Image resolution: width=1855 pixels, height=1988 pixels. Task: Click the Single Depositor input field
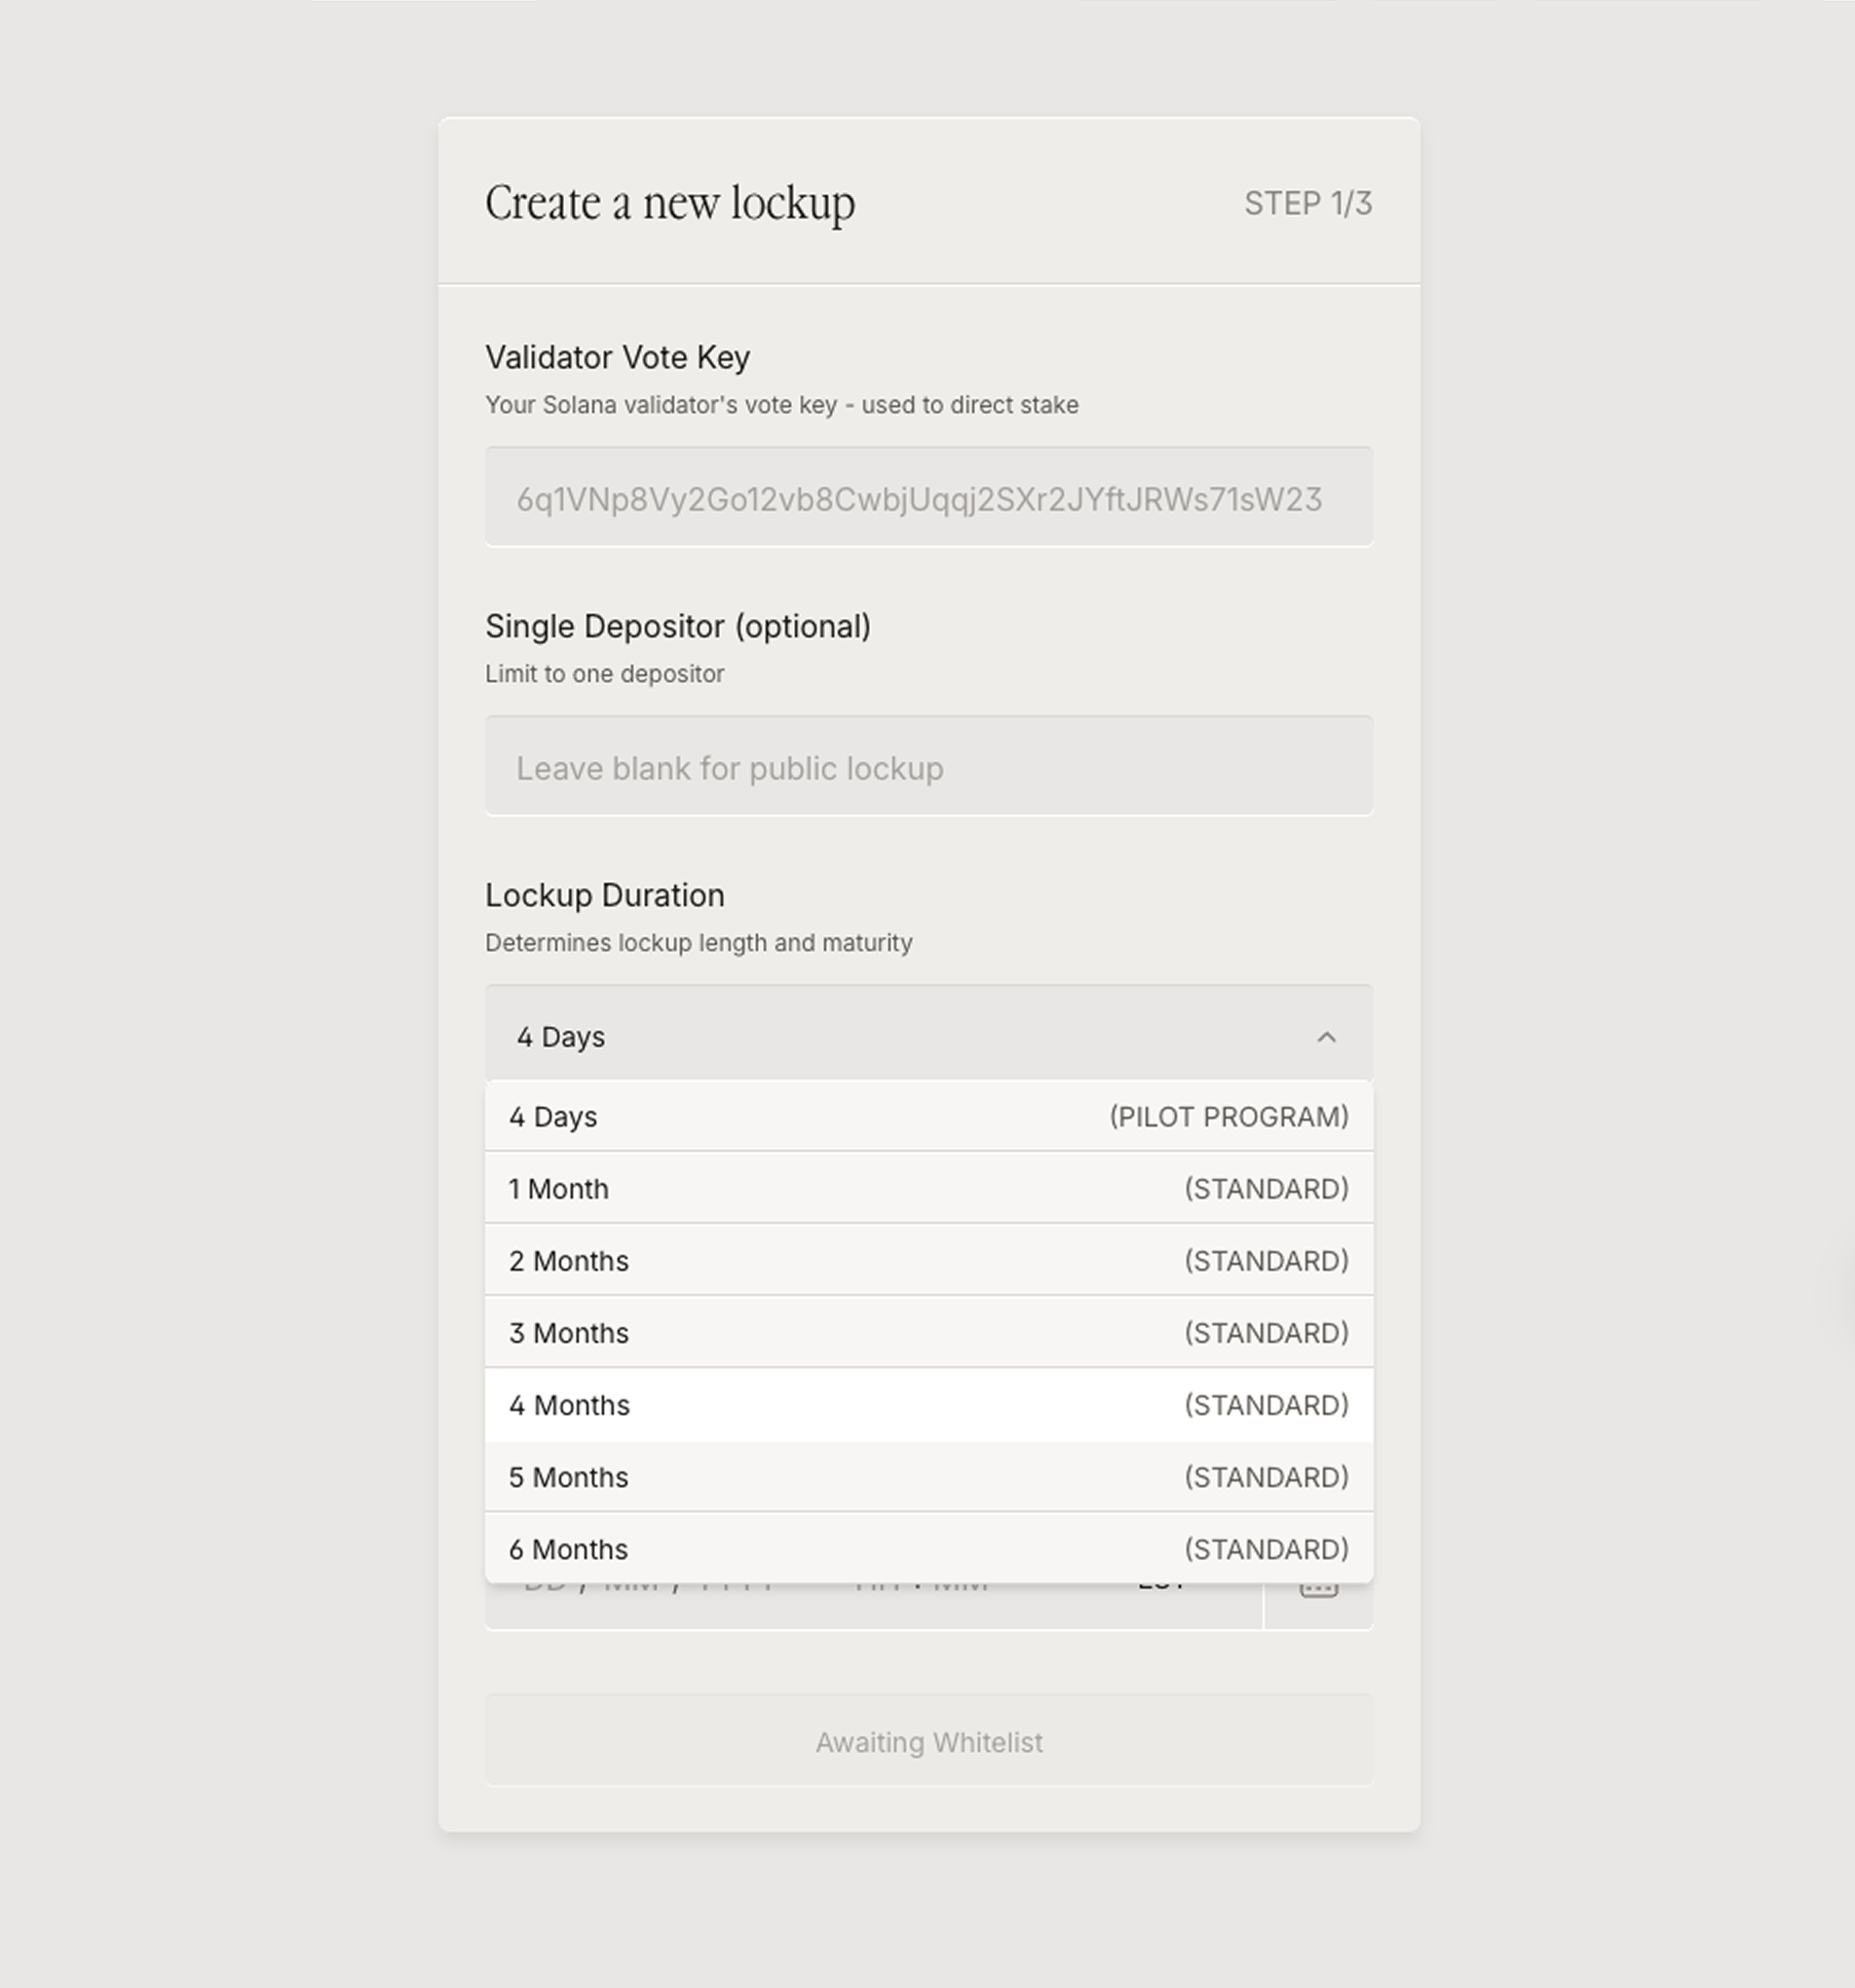point(927,767)
